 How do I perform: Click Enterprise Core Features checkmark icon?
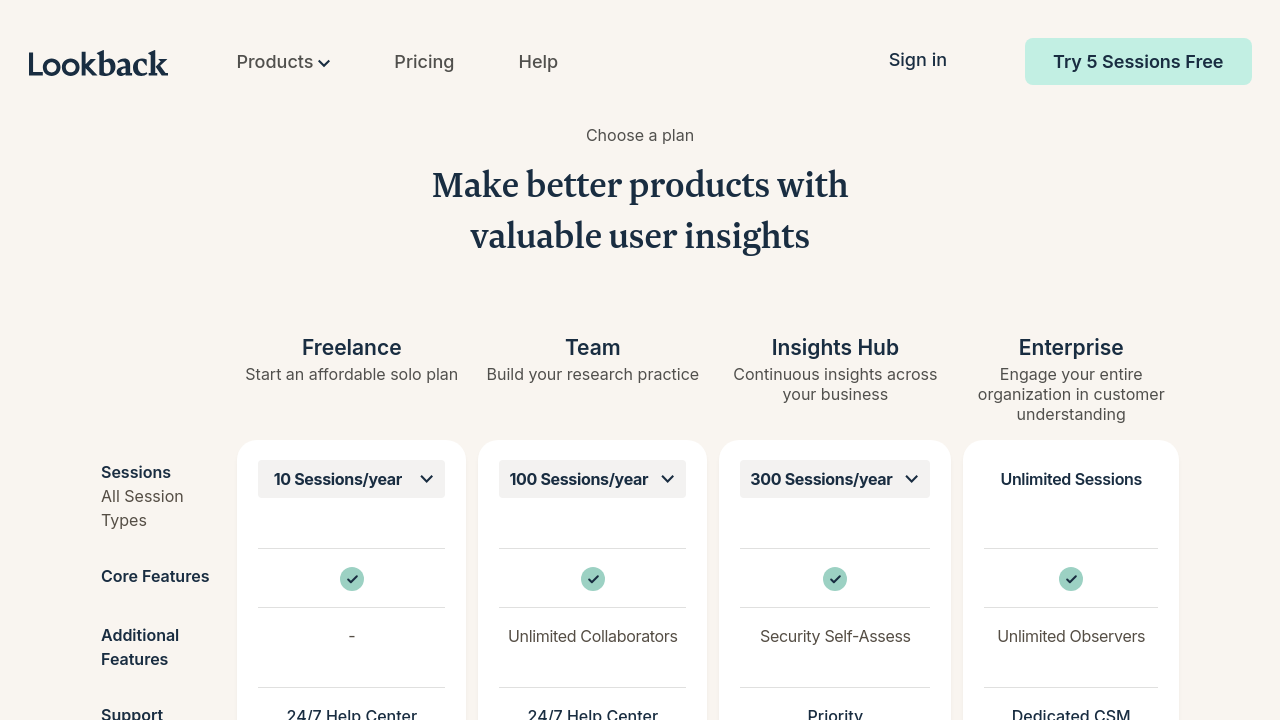click(1071, 579)
